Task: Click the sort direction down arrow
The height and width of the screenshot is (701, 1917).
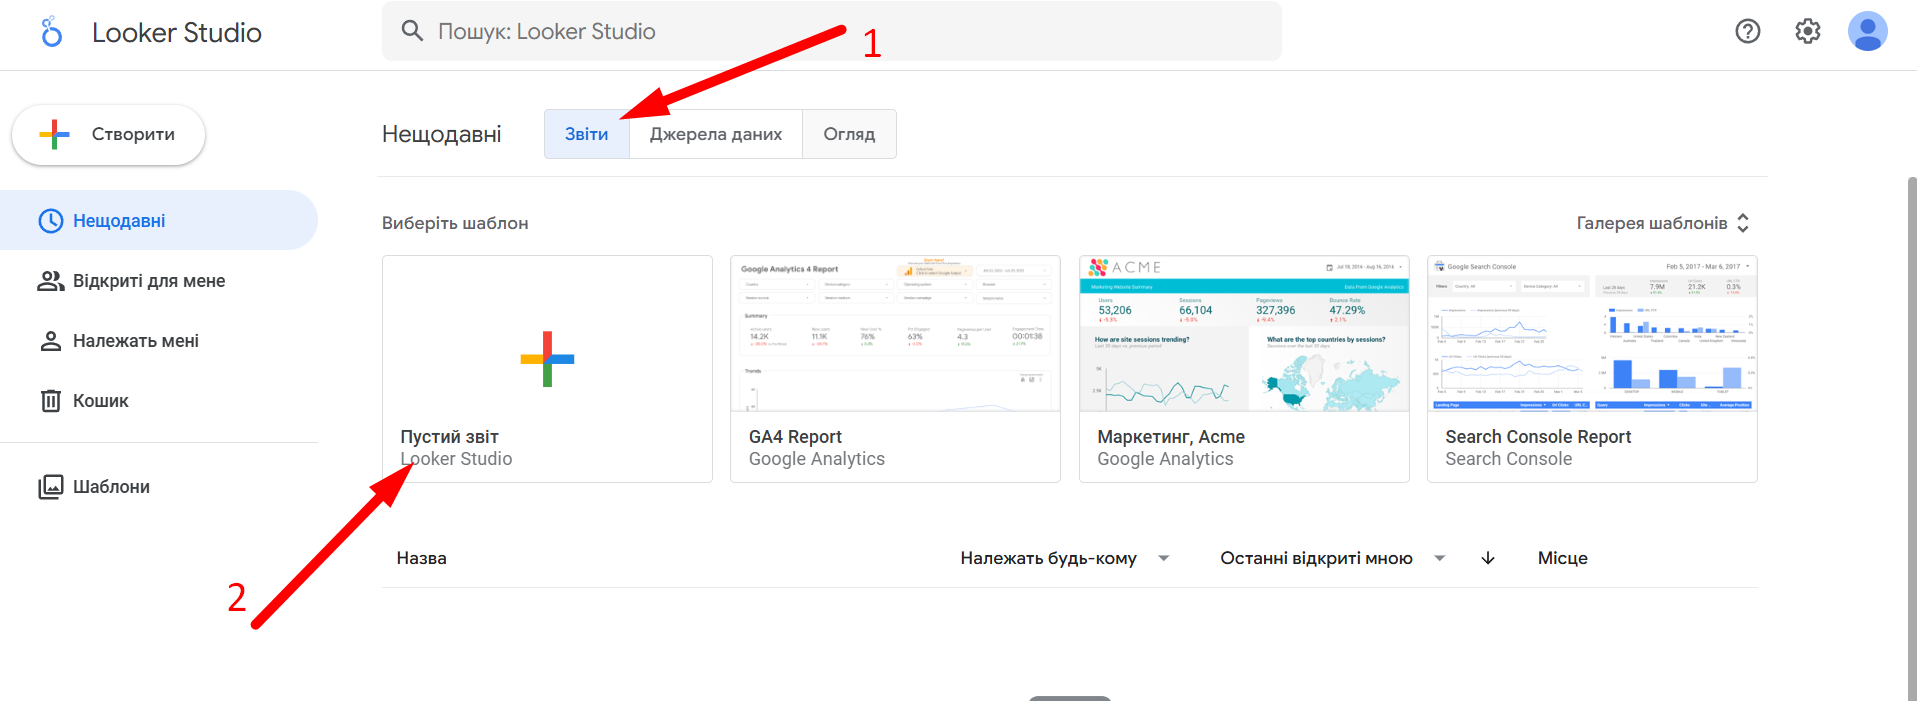Action: coord(1488,558)
